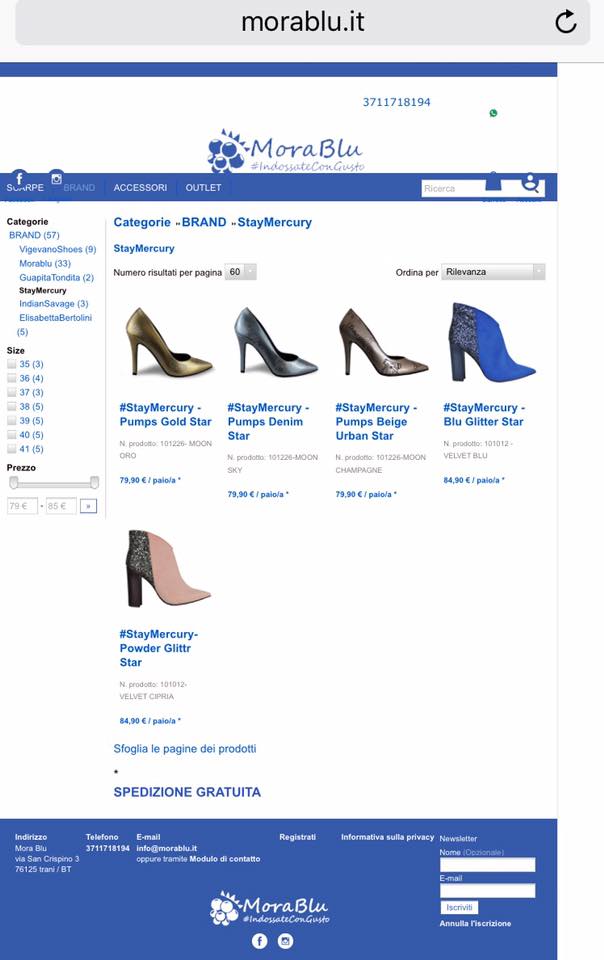Image resolution: width=604 pixels, height=960 pixels.
Task: Open Facebook icon in the footer
Action: point(260,941)
